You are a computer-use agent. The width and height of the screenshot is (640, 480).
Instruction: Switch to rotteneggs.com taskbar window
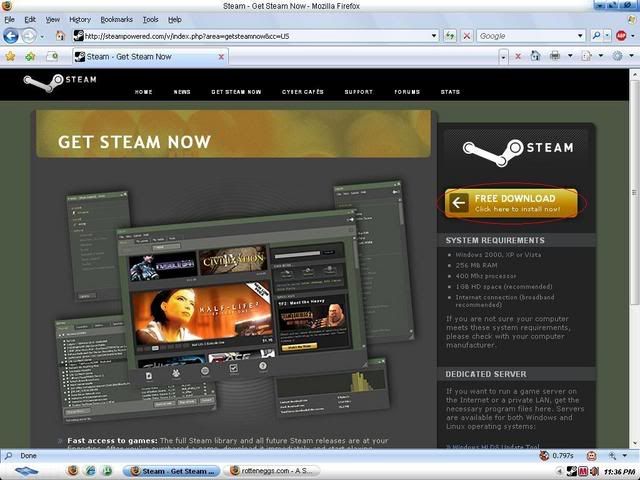[270, 470]
